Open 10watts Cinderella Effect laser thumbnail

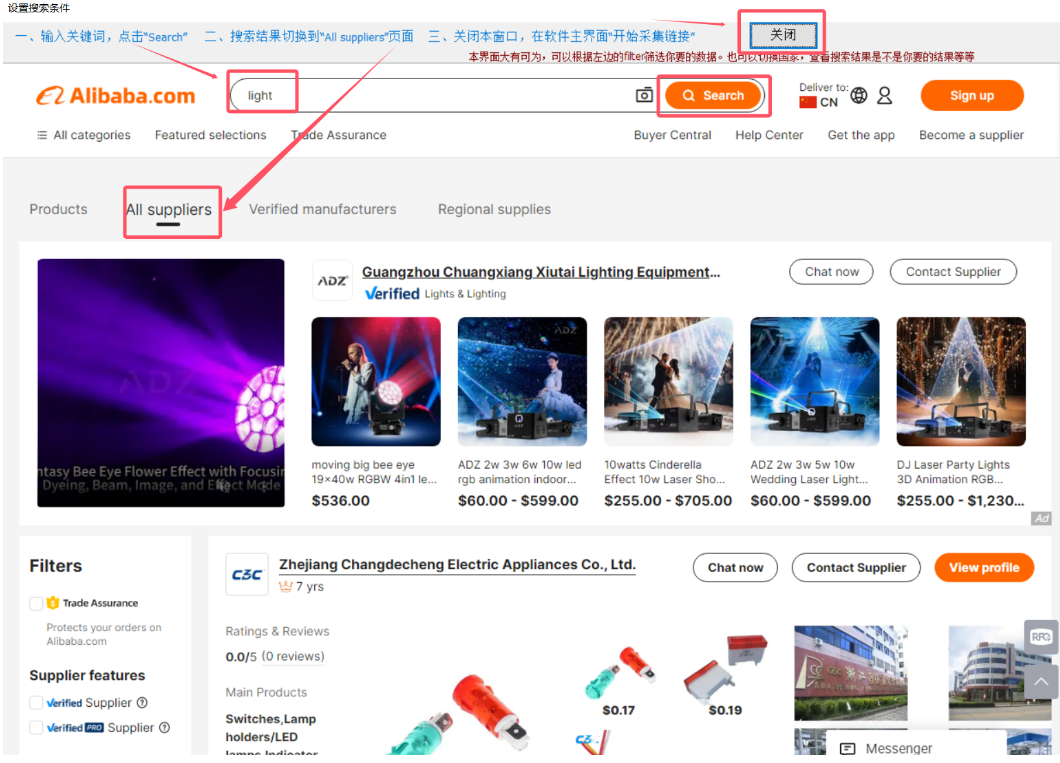(x=669, y=382)
